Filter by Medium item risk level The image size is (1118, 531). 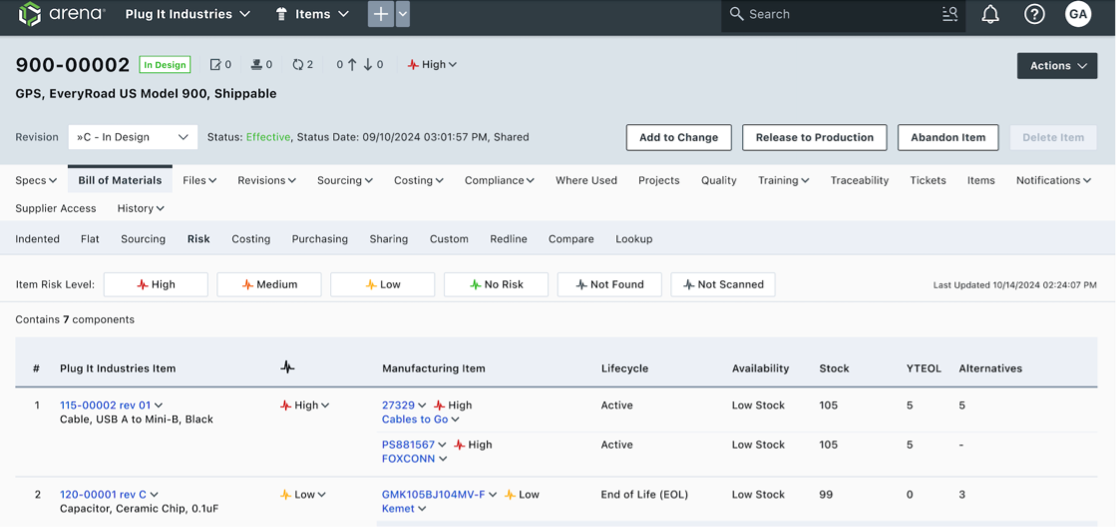point(269,284)
